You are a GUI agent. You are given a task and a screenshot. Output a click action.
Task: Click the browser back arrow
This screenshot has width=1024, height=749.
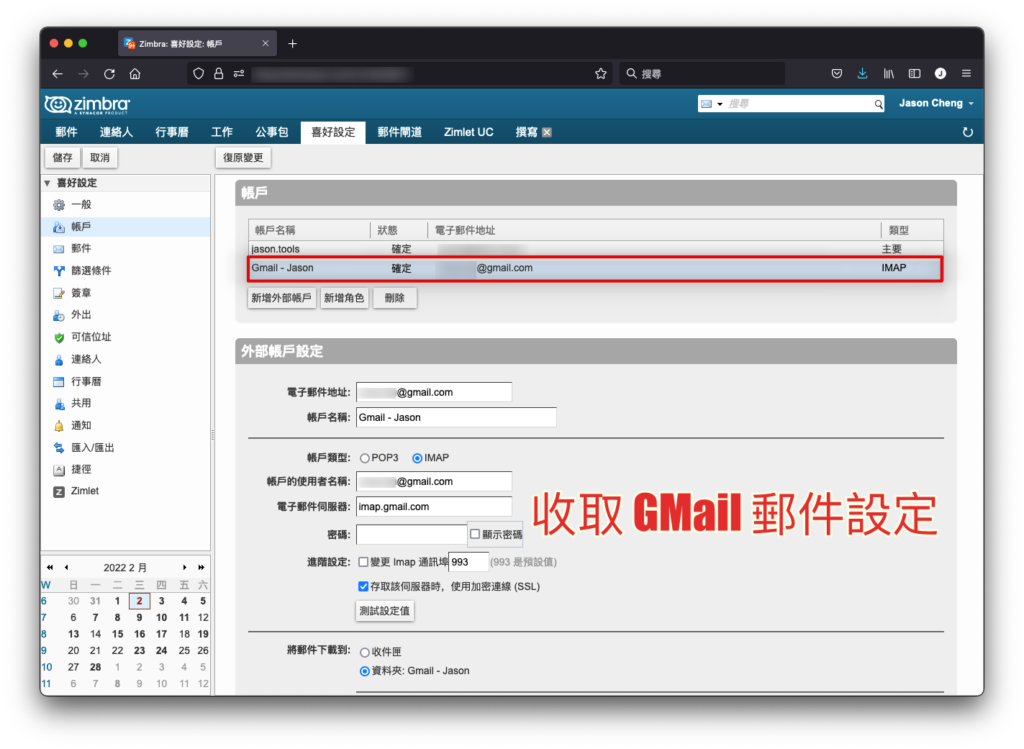57,74
